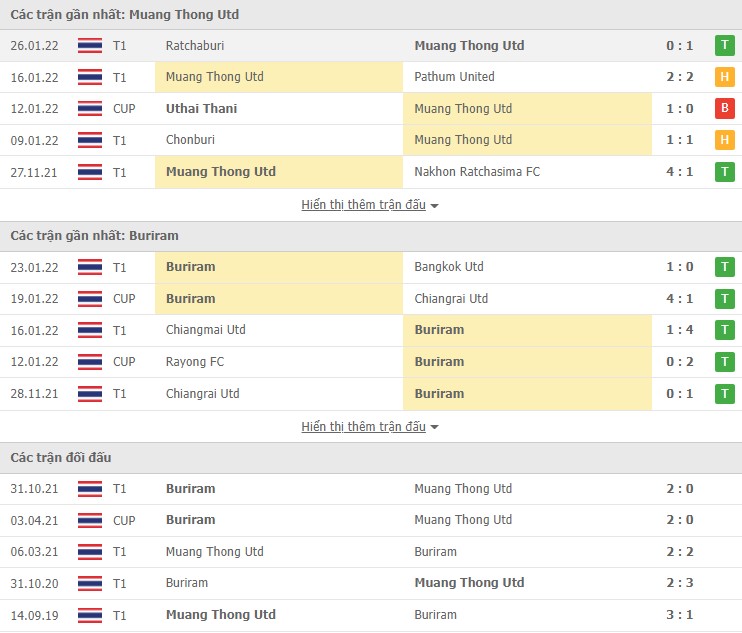Open Nakhon Ratchasima FC team link
Viewport: 742px width, 633px height.
477,172
